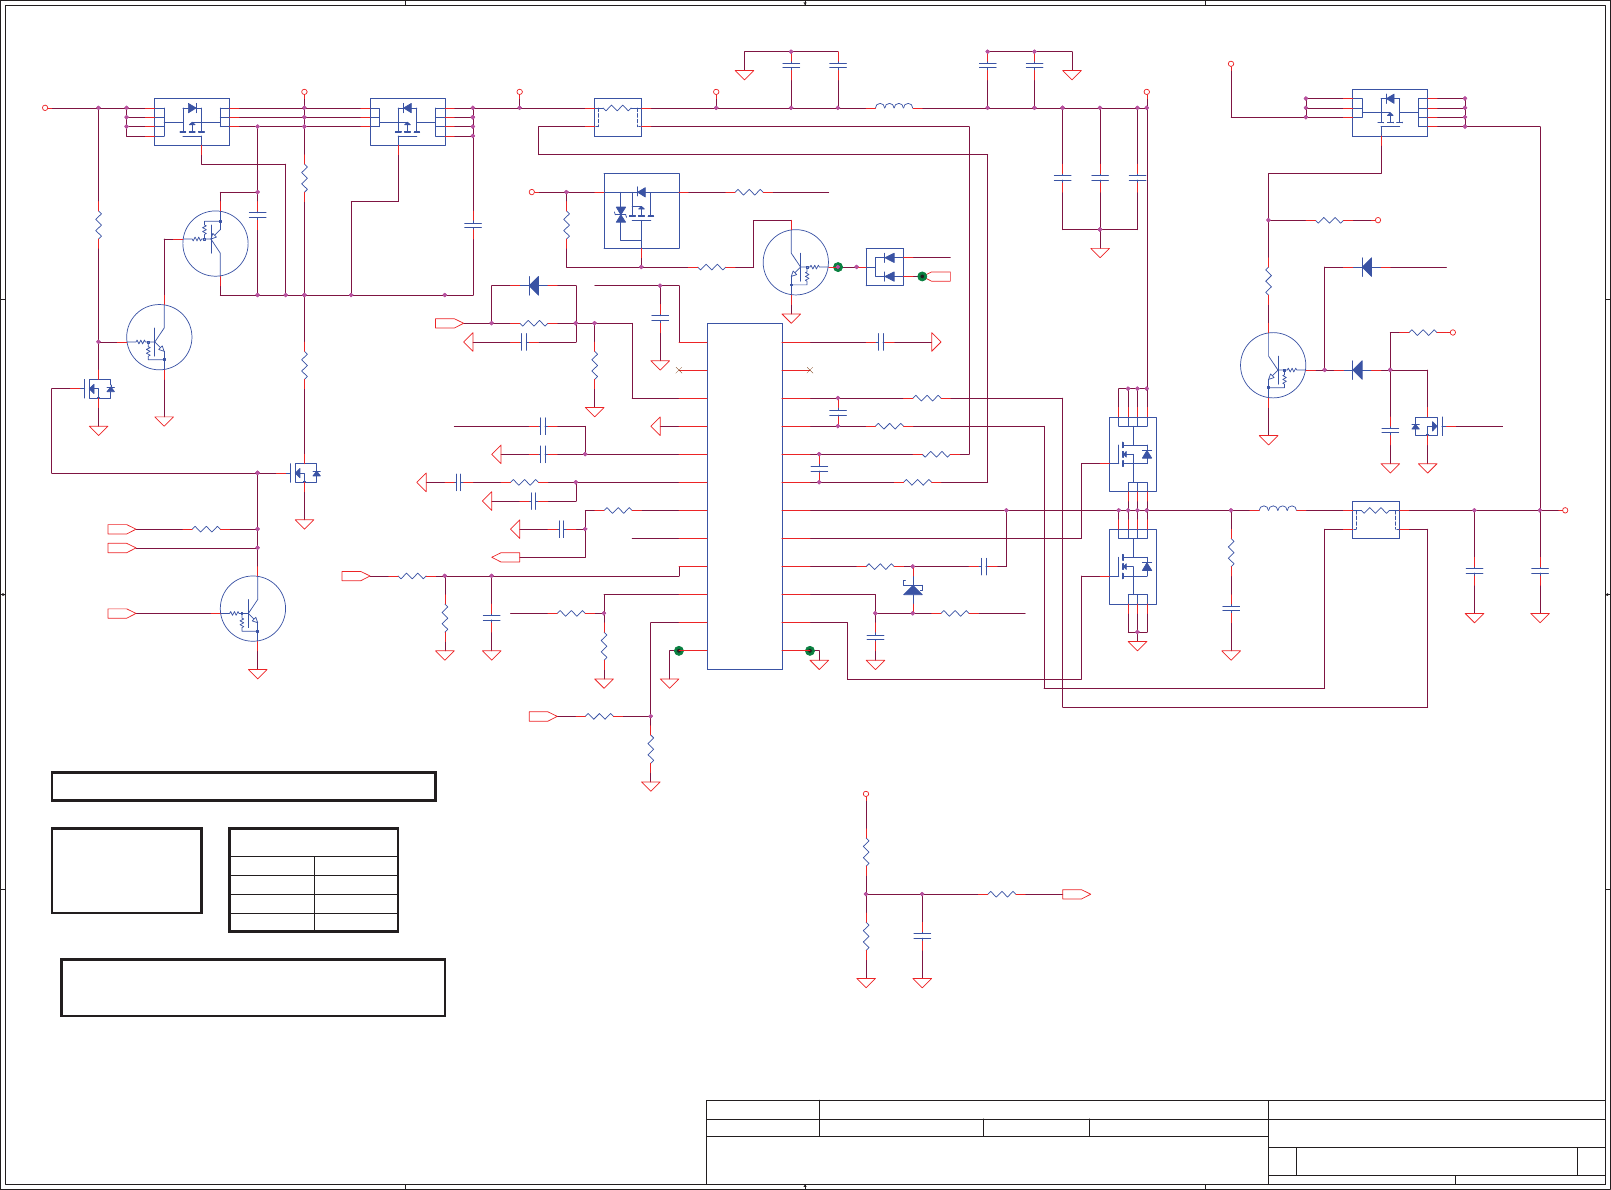Select the lower half-bridge power MOSFET
This screenshot has width=1611, height=1190.
[1133, 567]
